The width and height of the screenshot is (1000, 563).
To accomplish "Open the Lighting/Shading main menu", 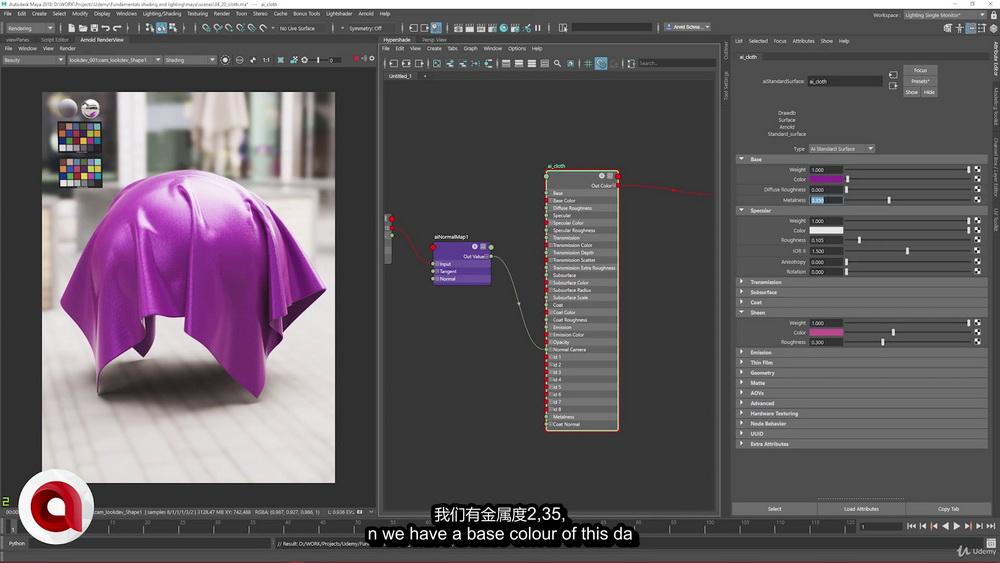I will coord(161,13).
